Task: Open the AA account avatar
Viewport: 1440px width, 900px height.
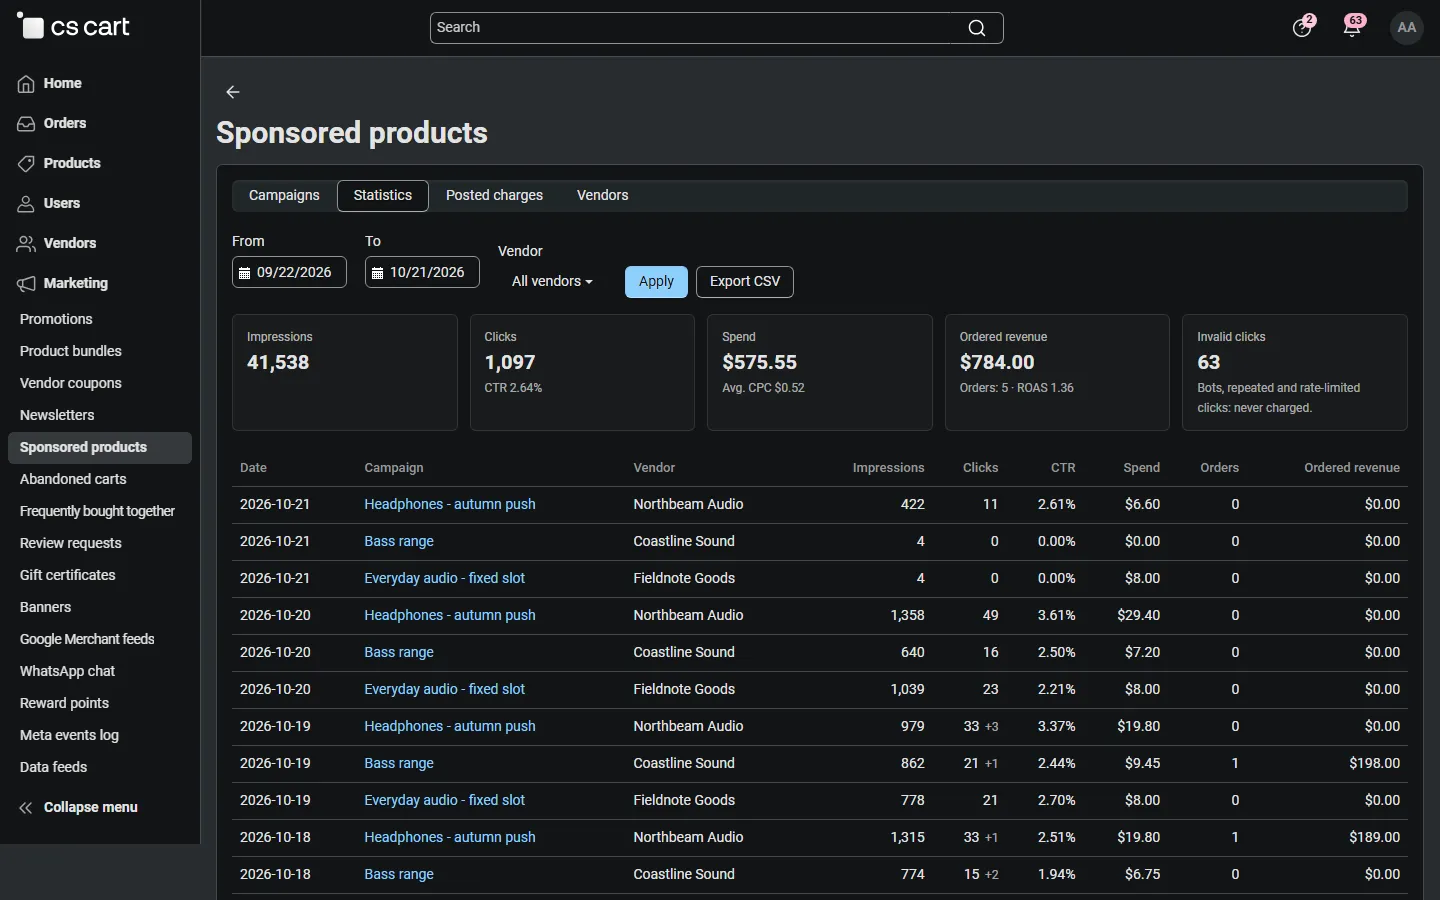Action: point(1407,28)
